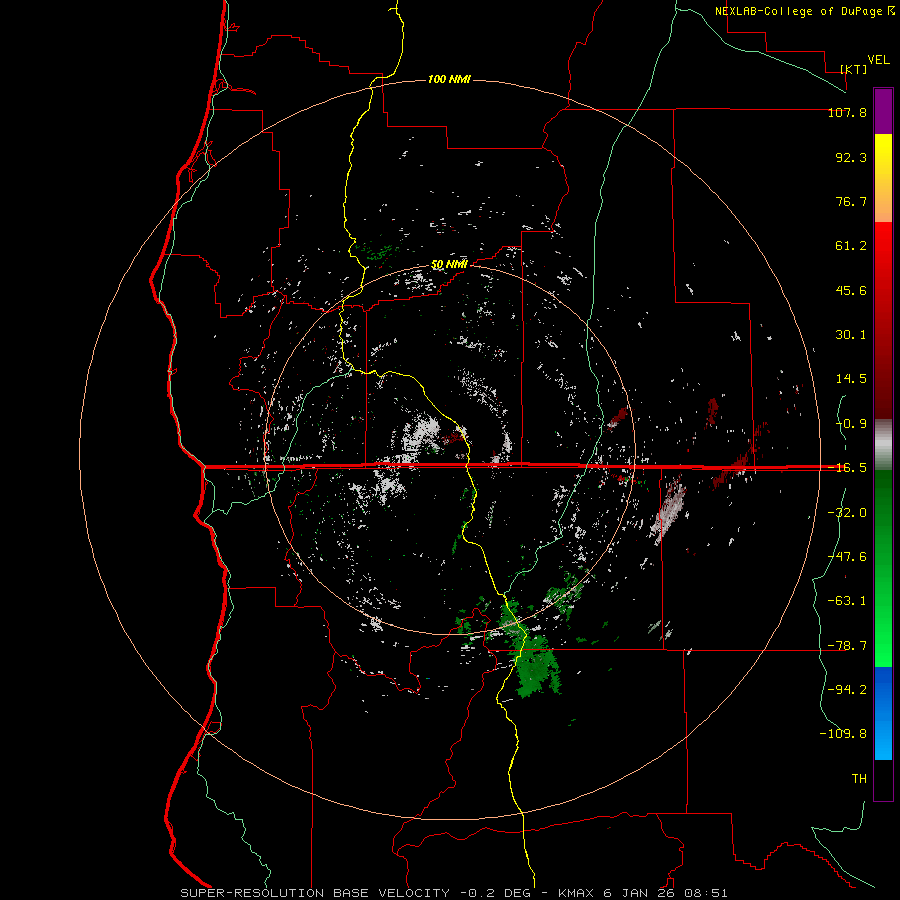Click the 61.2 scale value

[x=851, y=246]
